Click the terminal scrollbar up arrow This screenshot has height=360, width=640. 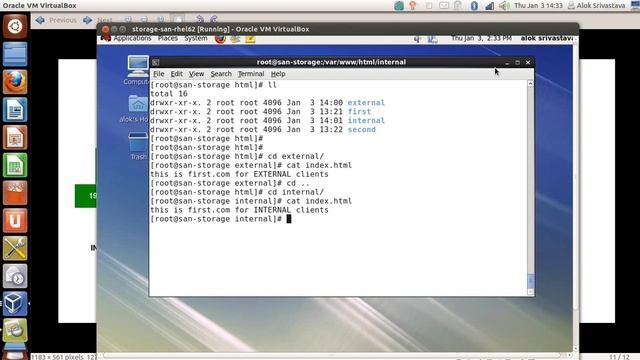[x=530, y=84]
